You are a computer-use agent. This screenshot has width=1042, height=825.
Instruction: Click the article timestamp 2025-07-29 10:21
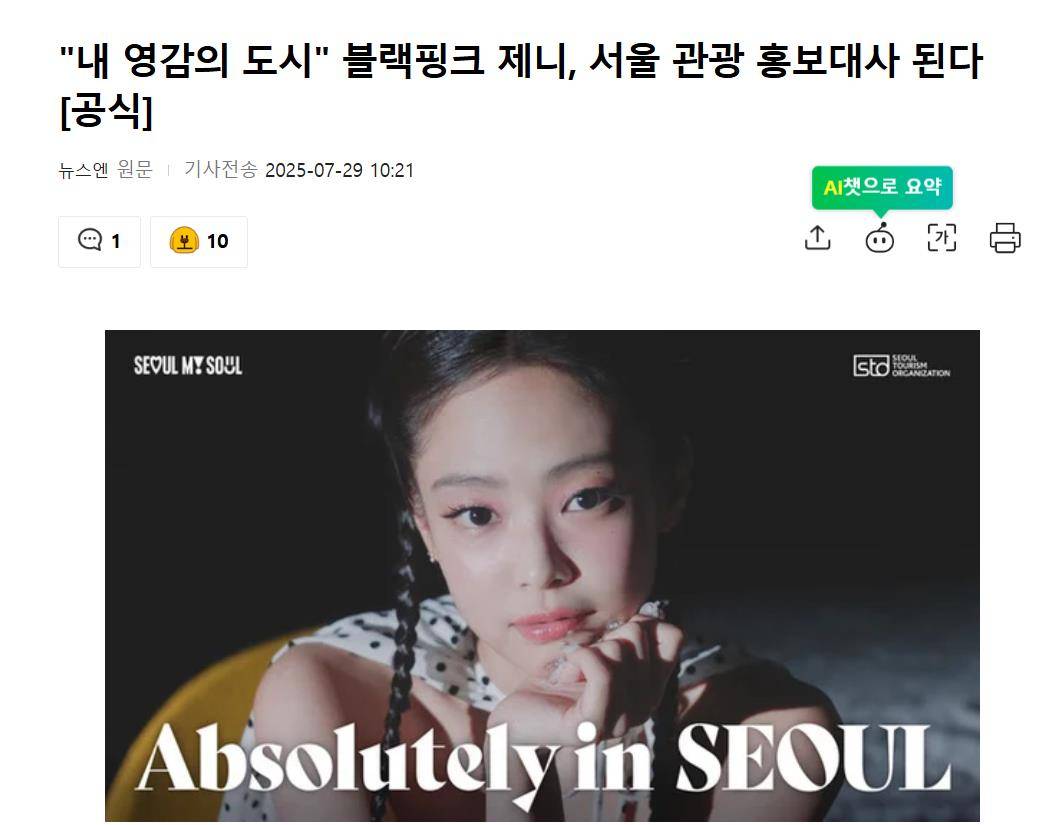[339, 171]
